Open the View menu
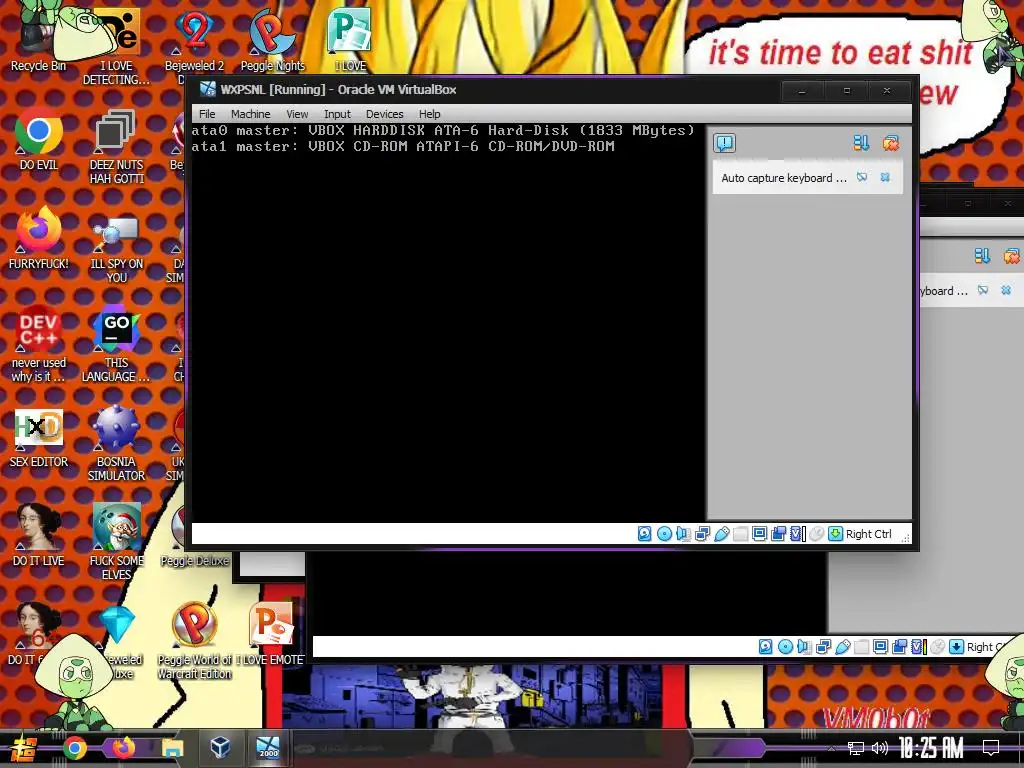The image size is (1024, 768). point(297,114)
